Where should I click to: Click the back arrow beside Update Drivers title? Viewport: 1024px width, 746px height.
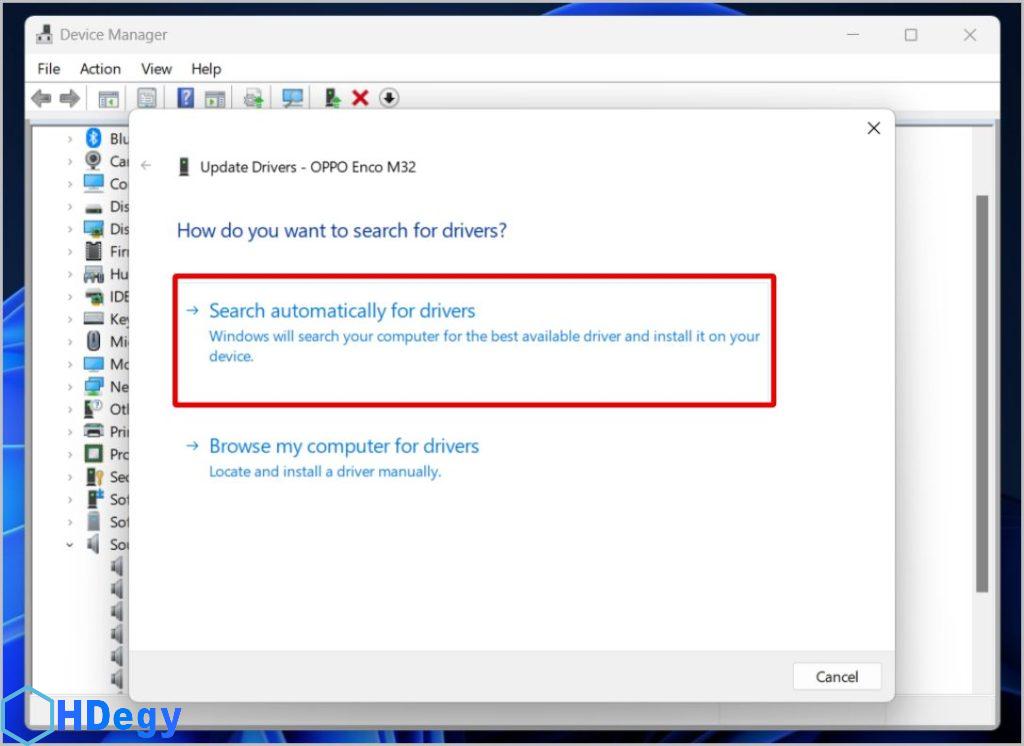tap(147, 166)
